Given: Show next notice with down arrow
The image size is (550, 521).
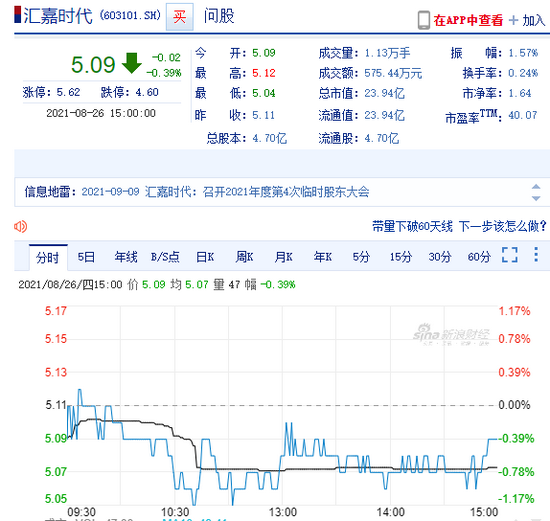Looking at the screenshot, I should 536,199.
